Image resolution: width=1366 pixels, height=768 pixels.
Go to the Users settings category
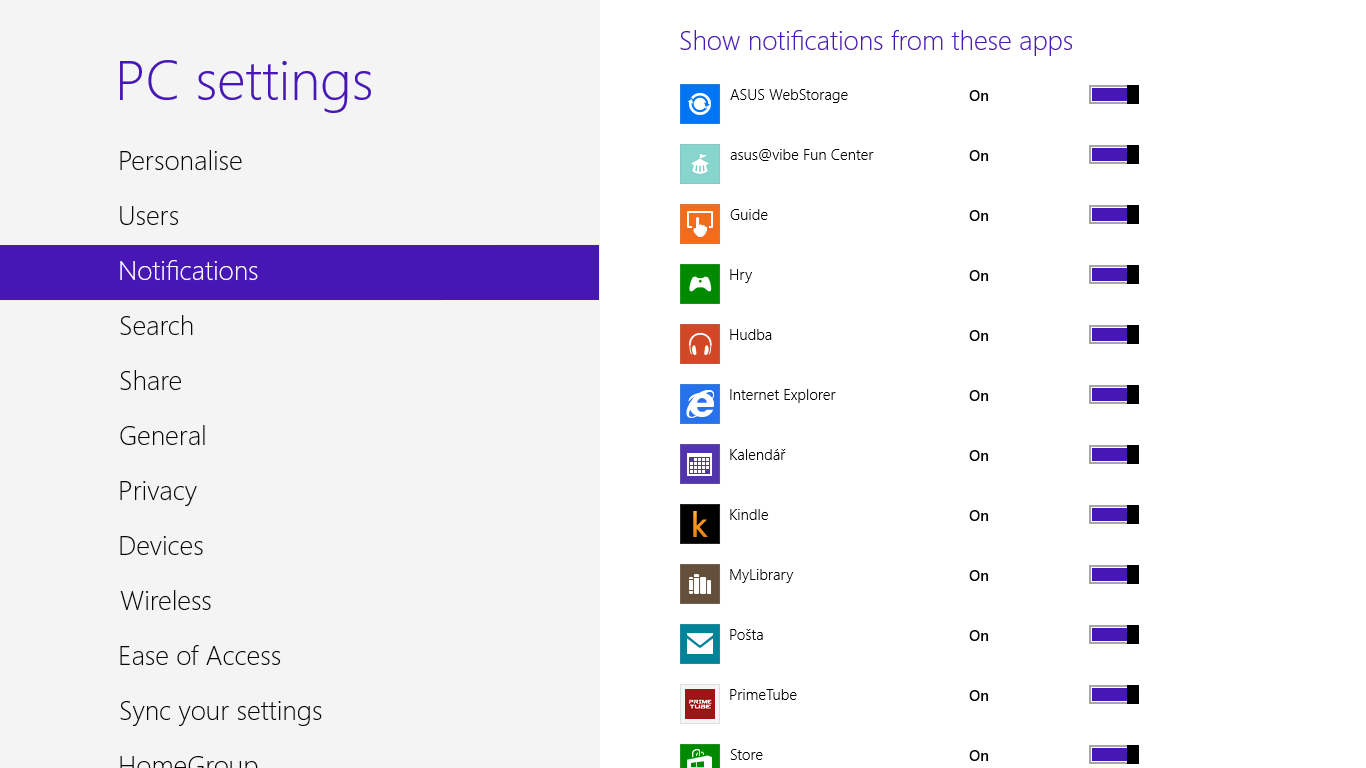149,216
